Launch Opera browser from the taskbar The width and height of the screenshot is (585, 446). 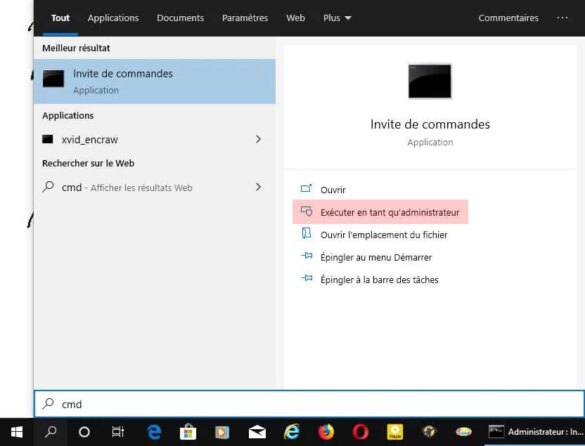pyautogui.click(x=360, y=432)
